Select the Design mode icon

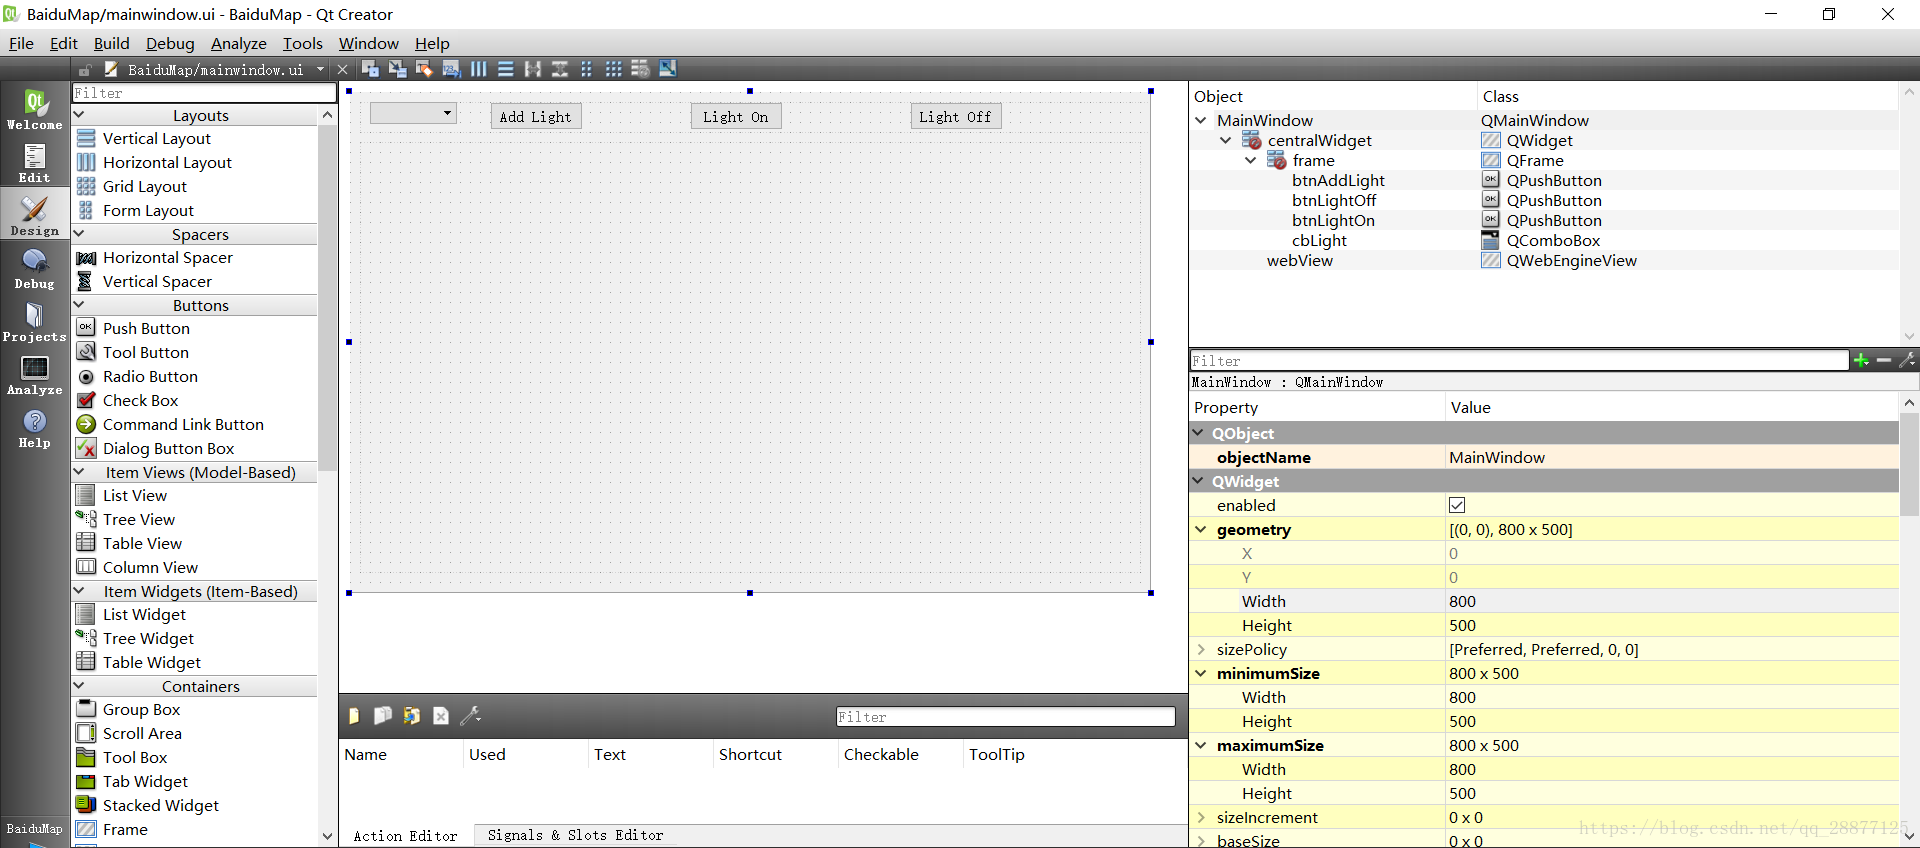click(35, 215)
